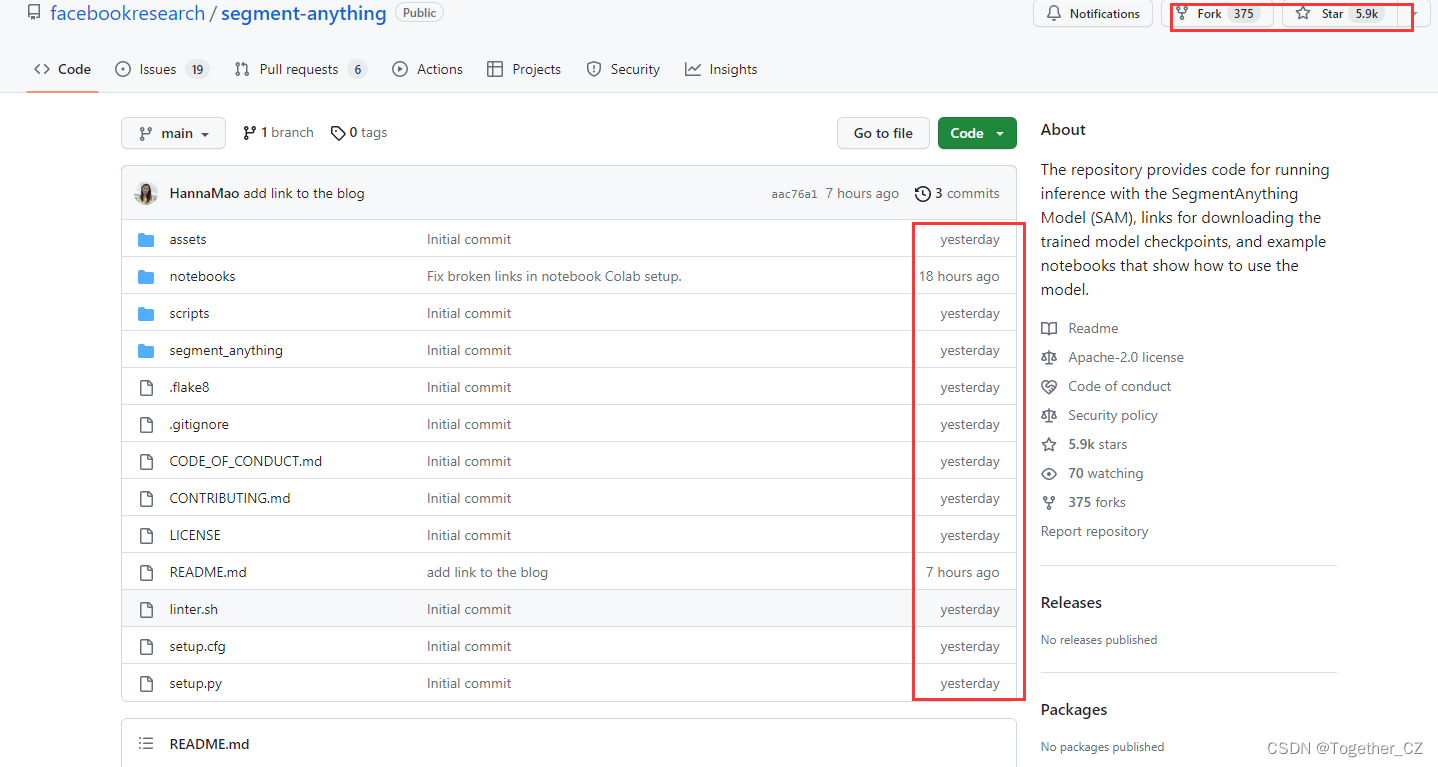
Task: Open the assets folder icon
Action: (146, 240)
